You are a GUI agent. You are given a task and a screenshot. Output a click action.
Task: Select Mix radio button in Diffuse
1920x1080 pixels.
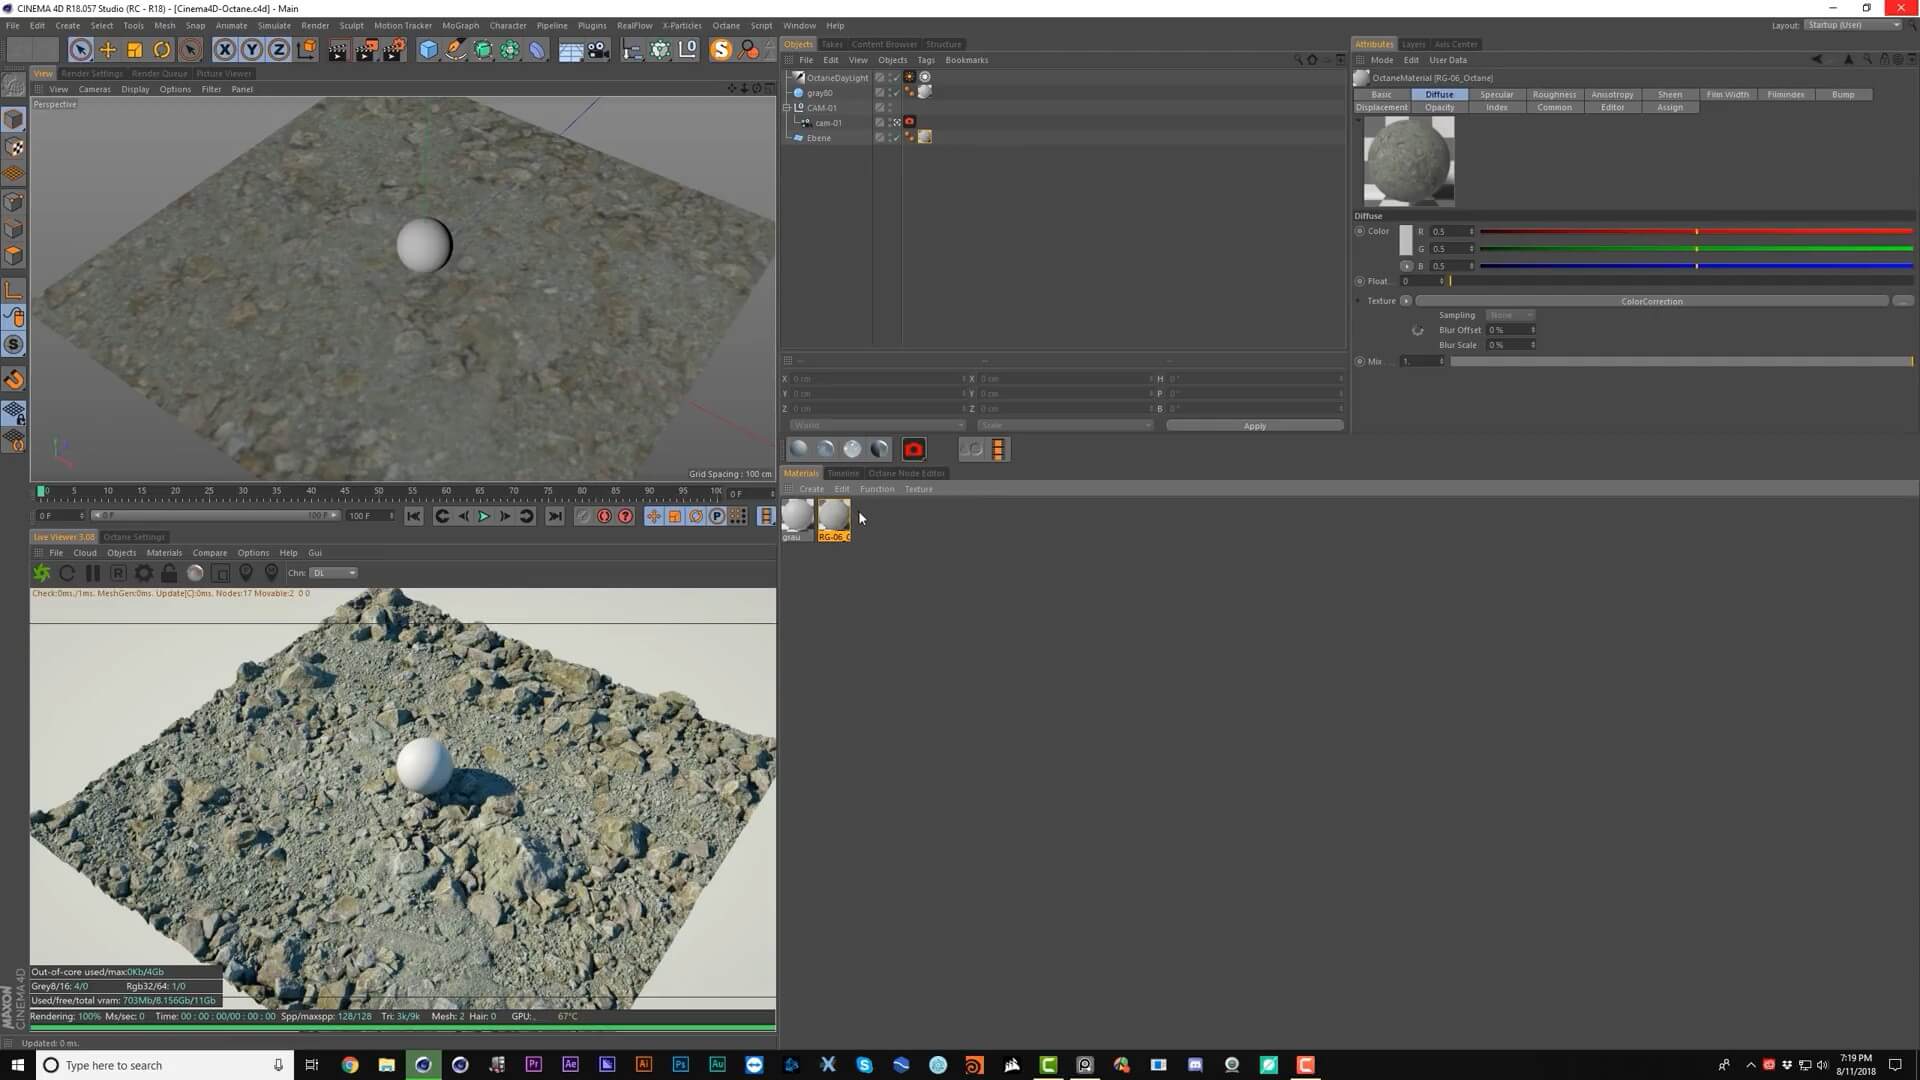(1359, 361)
